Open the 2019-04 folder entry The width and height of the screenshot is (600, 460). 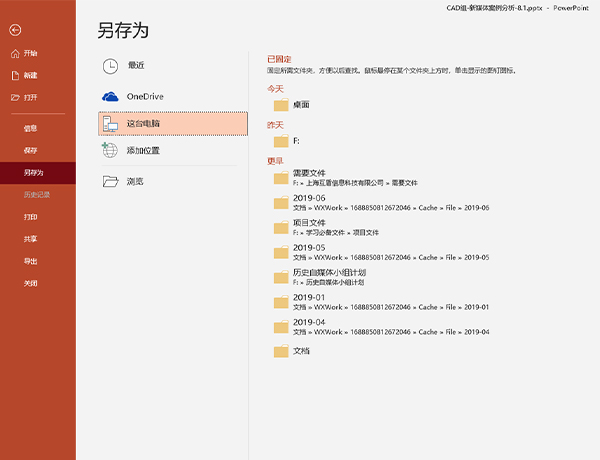[381, 327]
